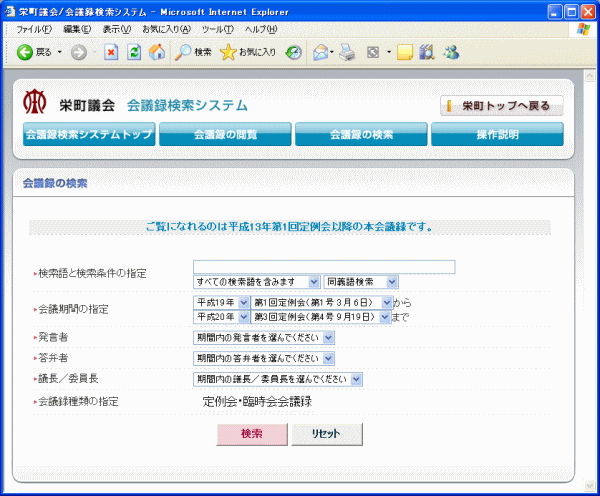
Task: Click the 検索語と検索条件の指定 label
Action: (x=92, y=274)
